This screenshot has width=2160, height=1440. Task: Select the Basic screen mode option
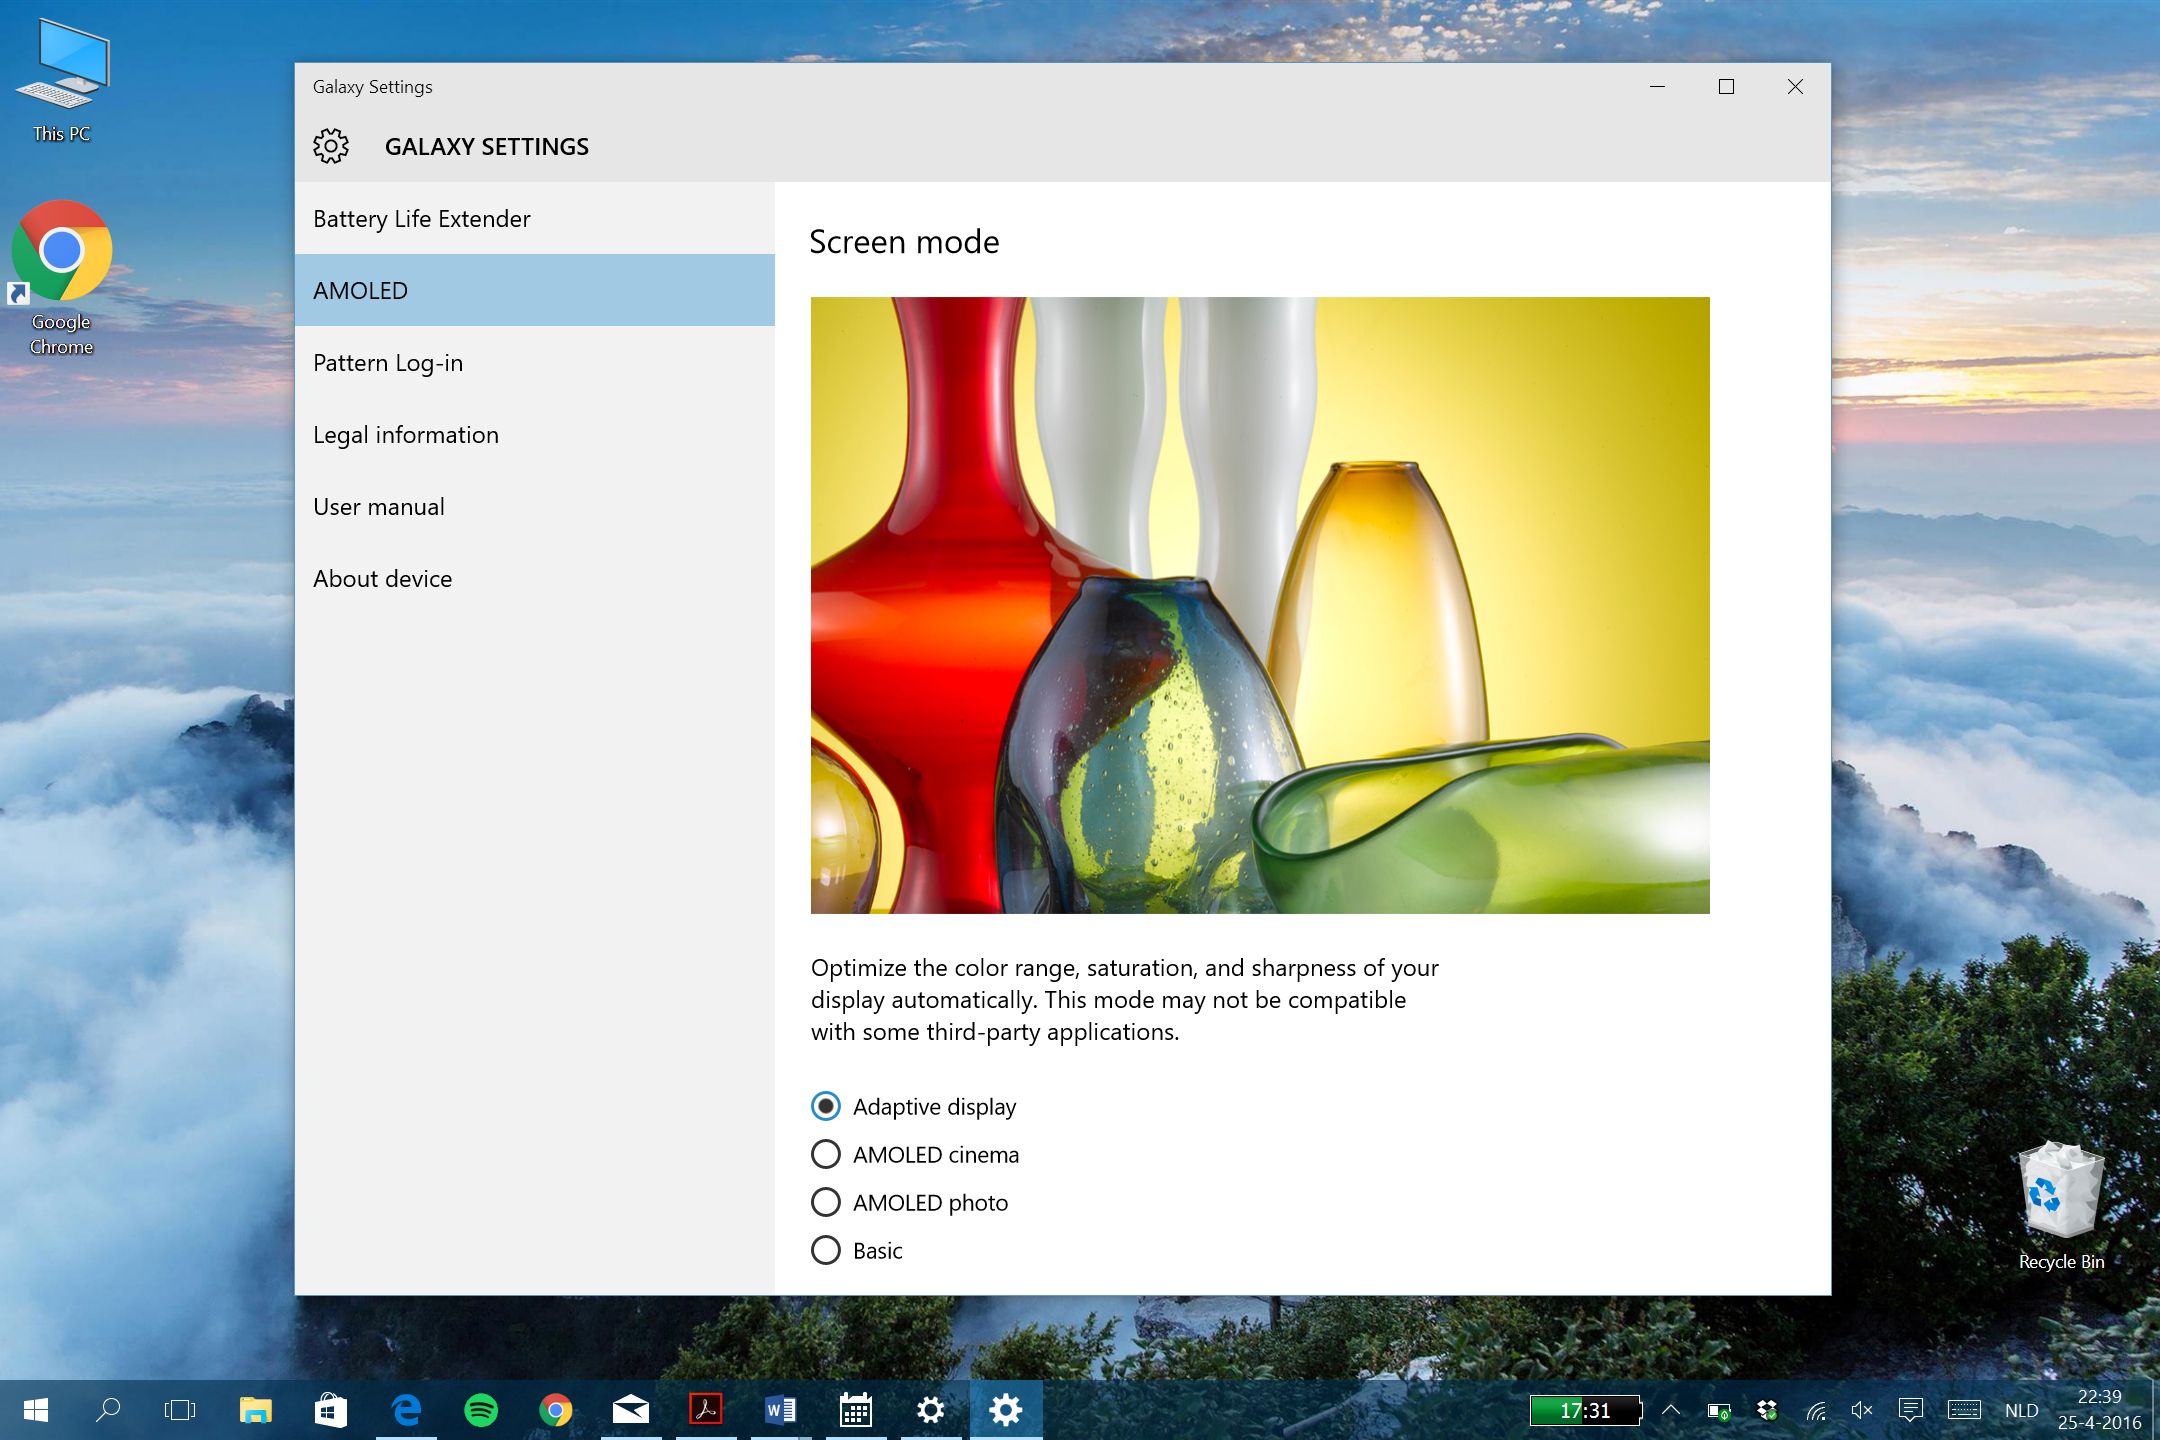coord(826,1250)
